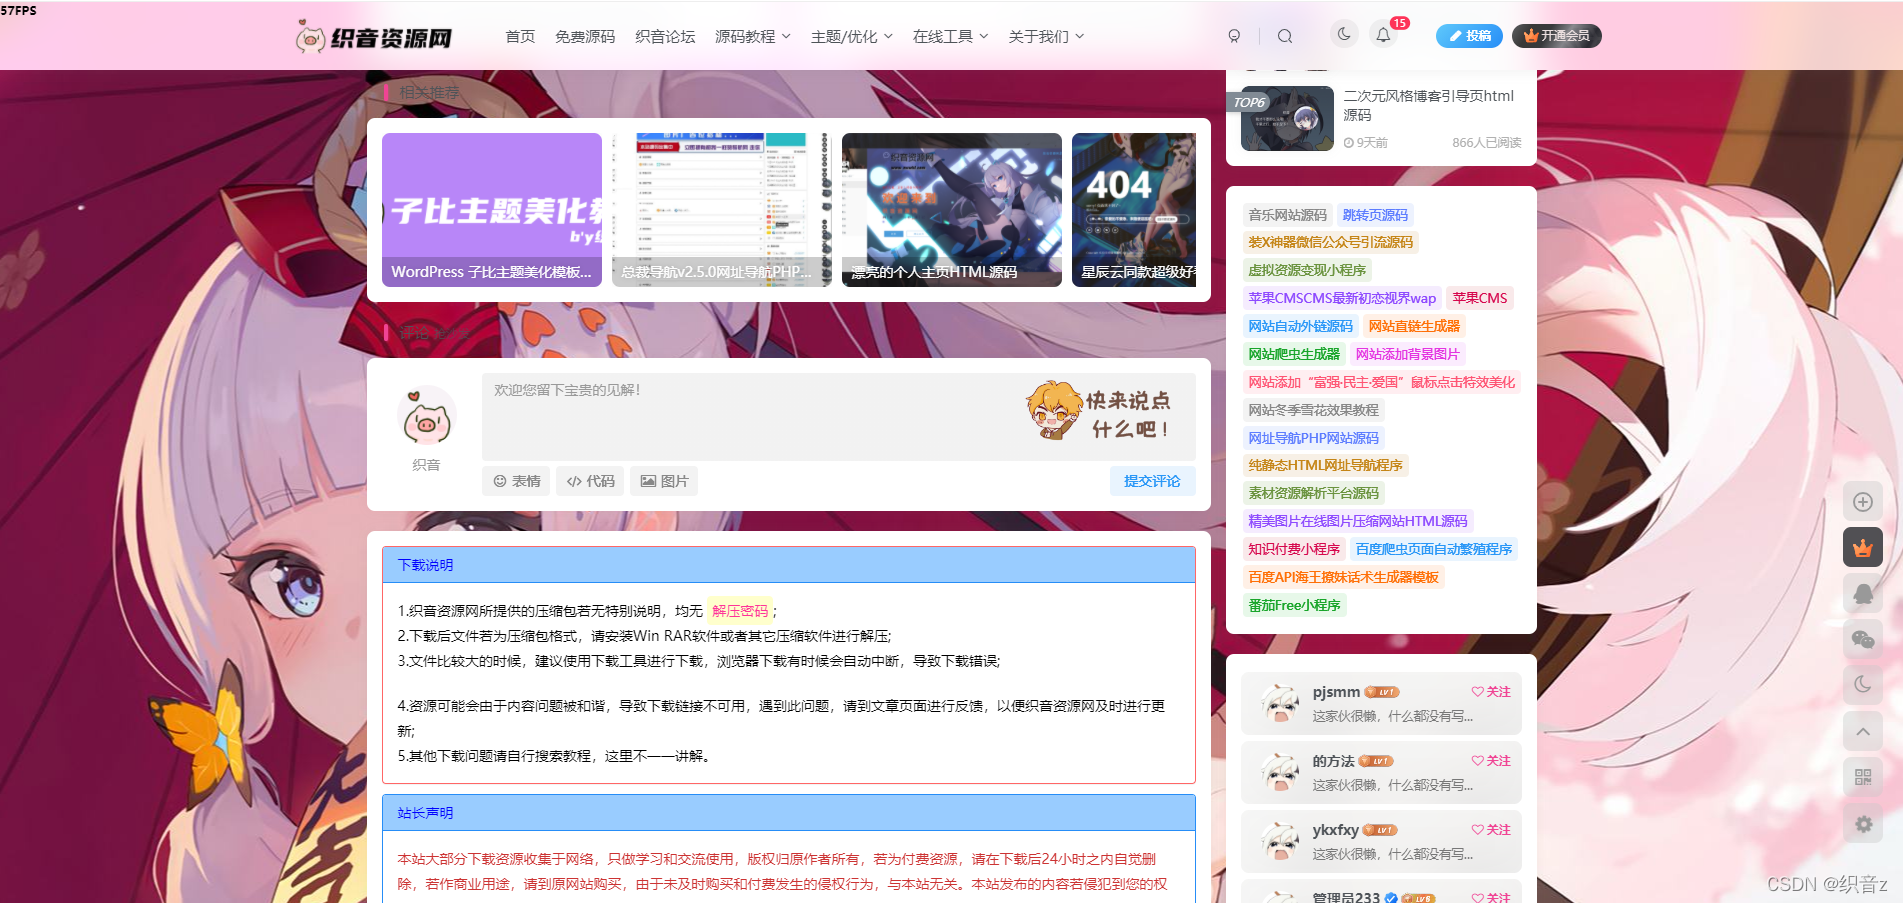Click the 代码 code insert button
This screenshot has height=903, width=1903.
[x=590, y=481]
